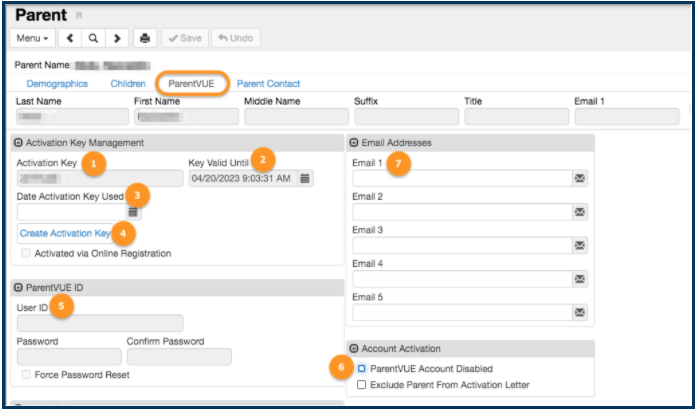This screenshot has height=410, width=695.
Task: Click the previous record arrow icon
Action: pos(70,39)
